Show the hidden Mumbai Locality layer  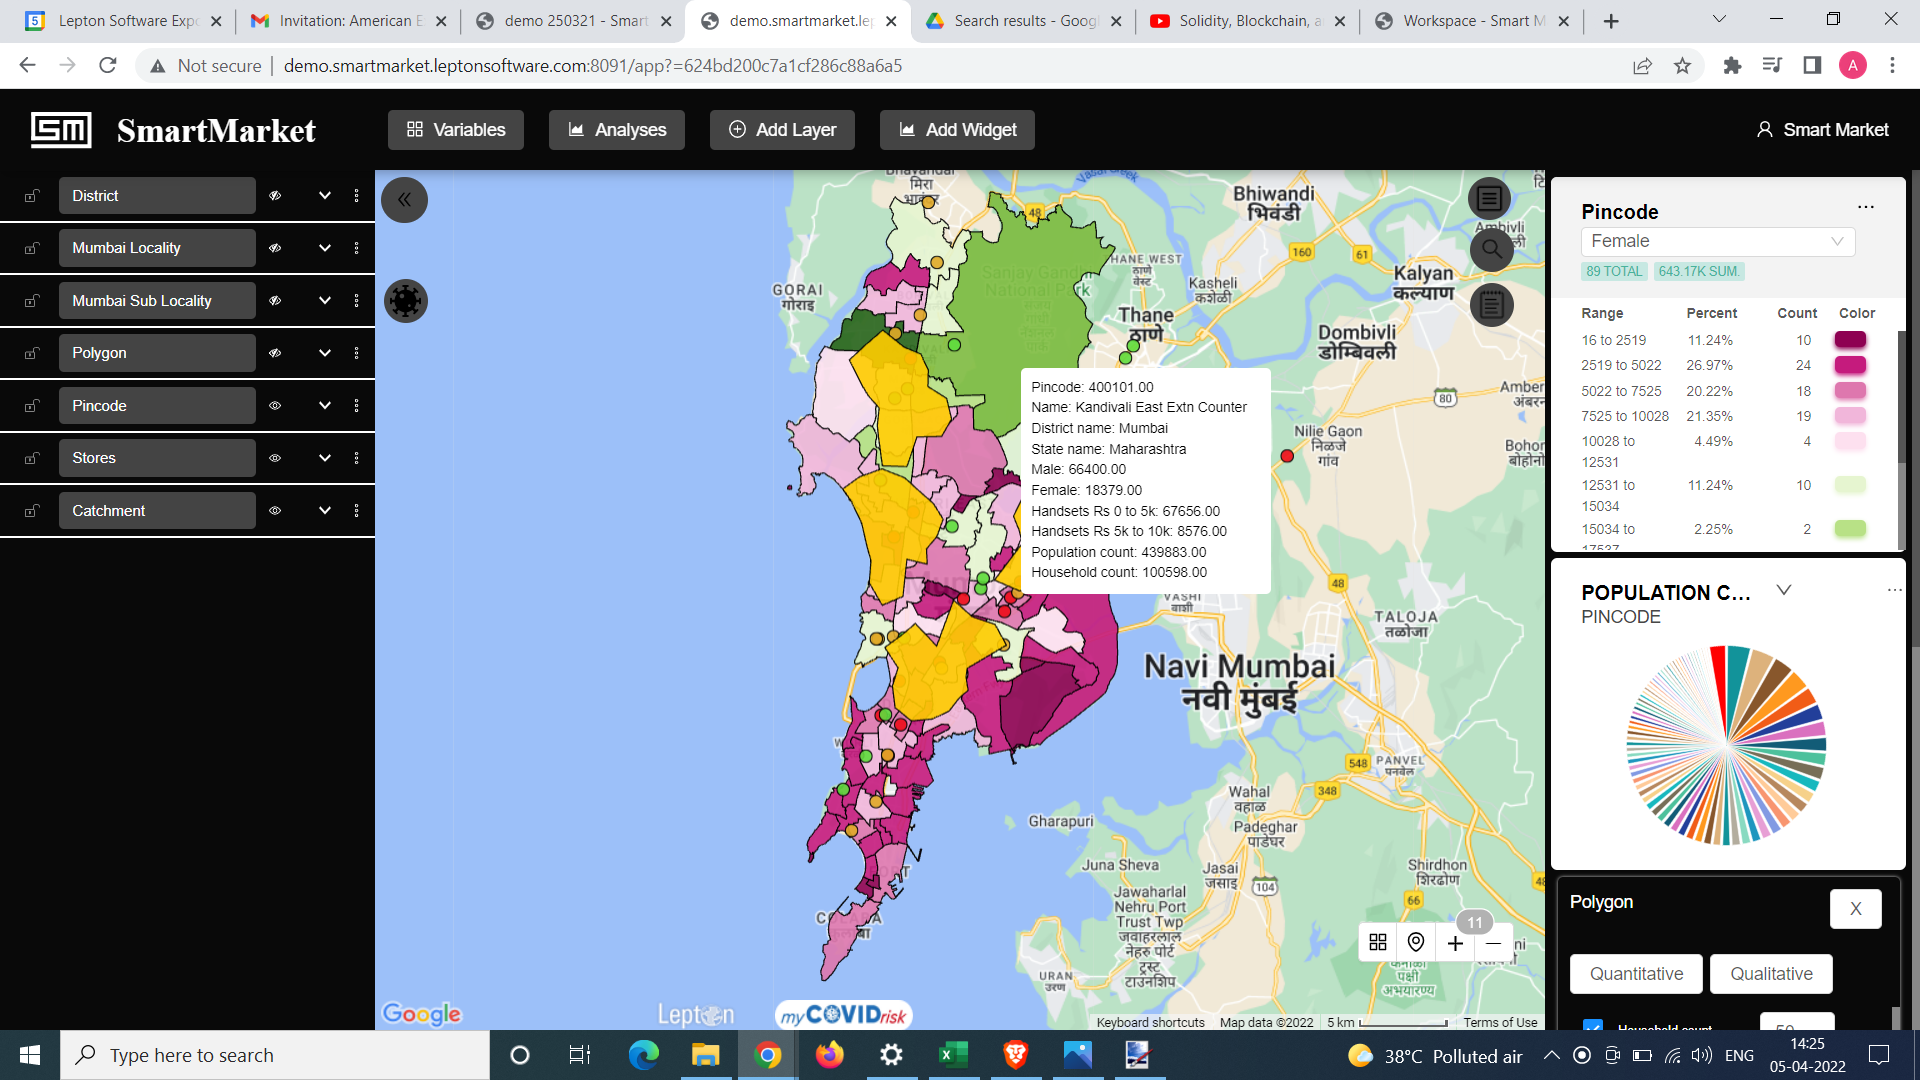click(275, 248)
